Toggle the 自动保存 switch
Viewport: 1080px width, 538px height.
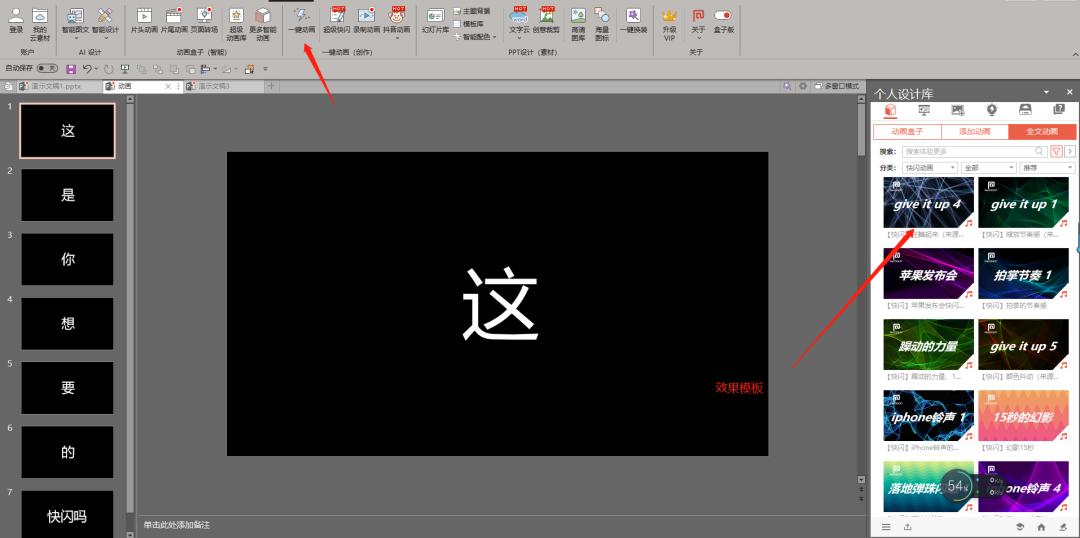click(x=47, y=68)
